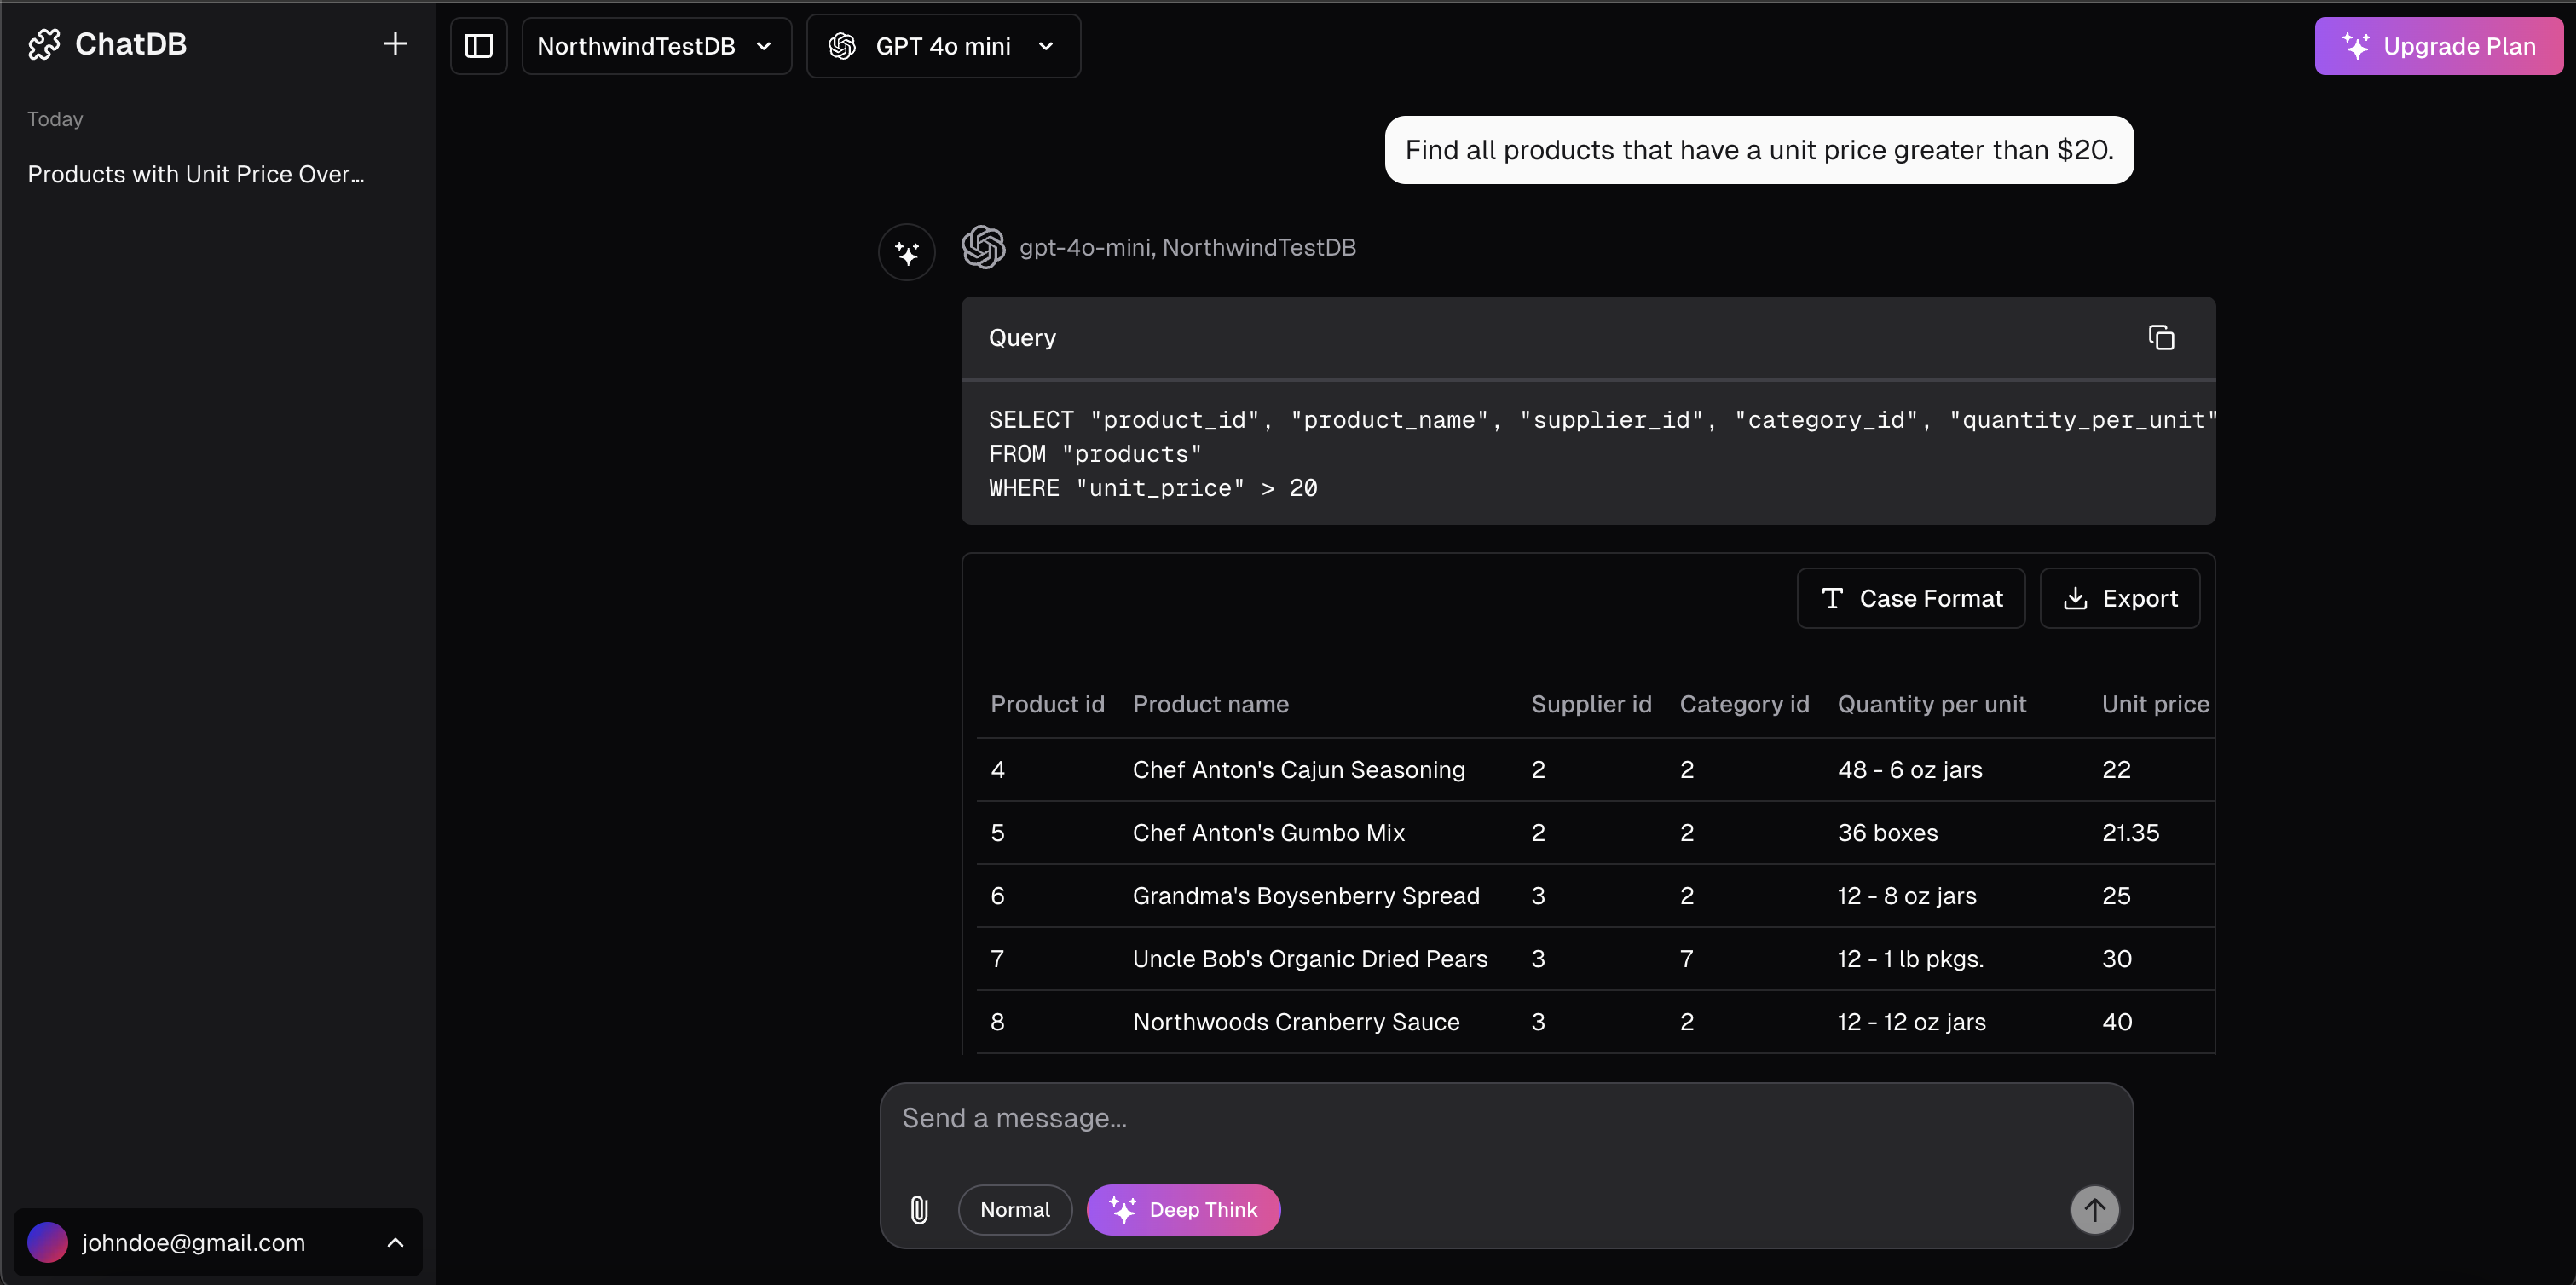
Task: Click the Upgrade Plan button
Action: 2438,46
